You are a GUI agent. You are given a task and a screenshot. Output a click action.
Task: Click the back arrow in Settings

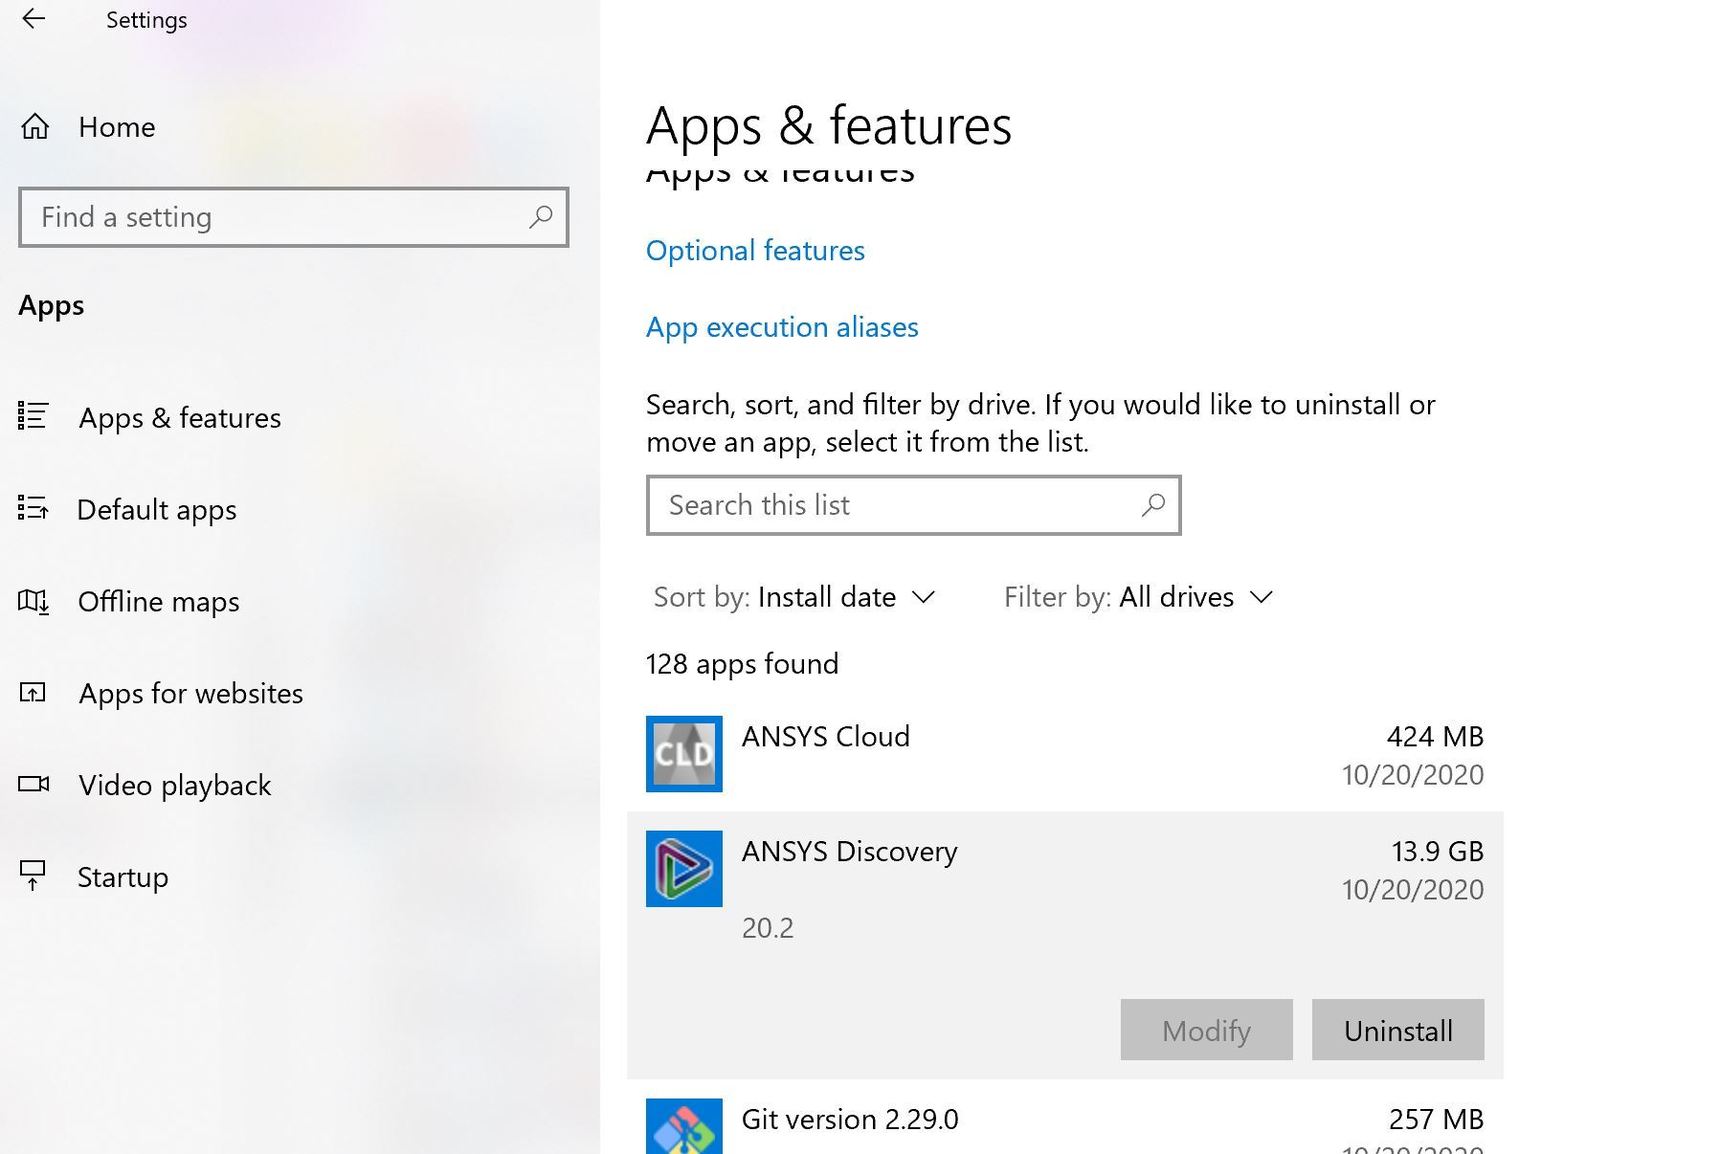pyautogui.click(x=34, y=19)
